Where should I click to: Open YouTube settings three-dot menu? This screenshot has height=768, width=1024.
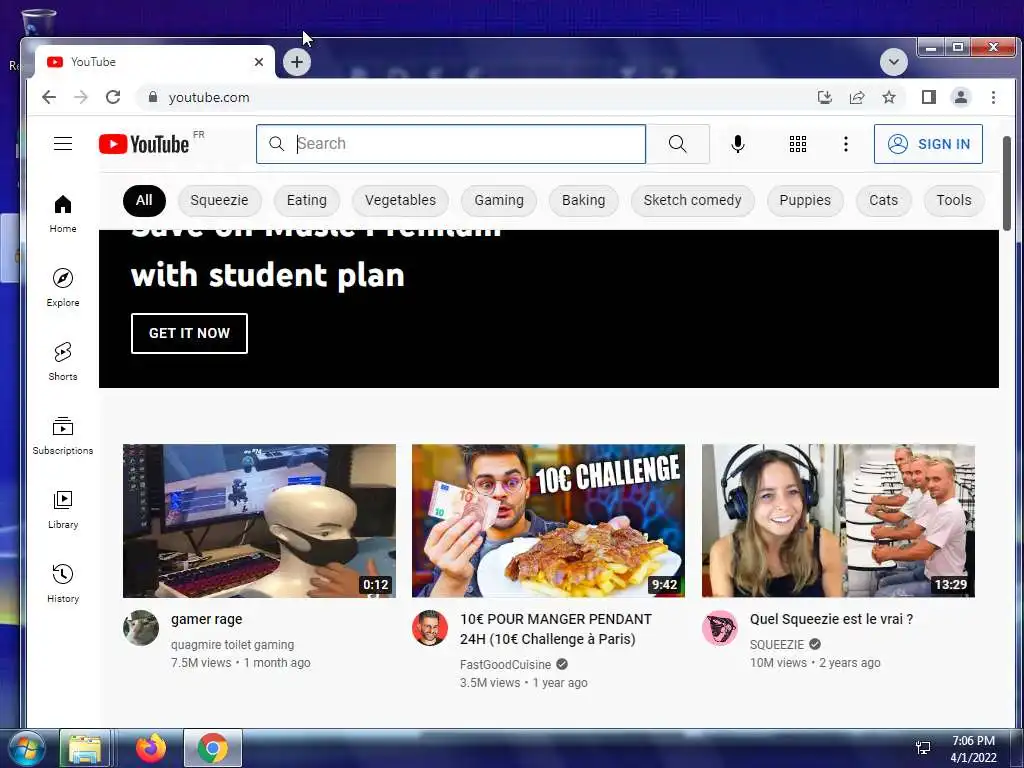click(846, 144)
